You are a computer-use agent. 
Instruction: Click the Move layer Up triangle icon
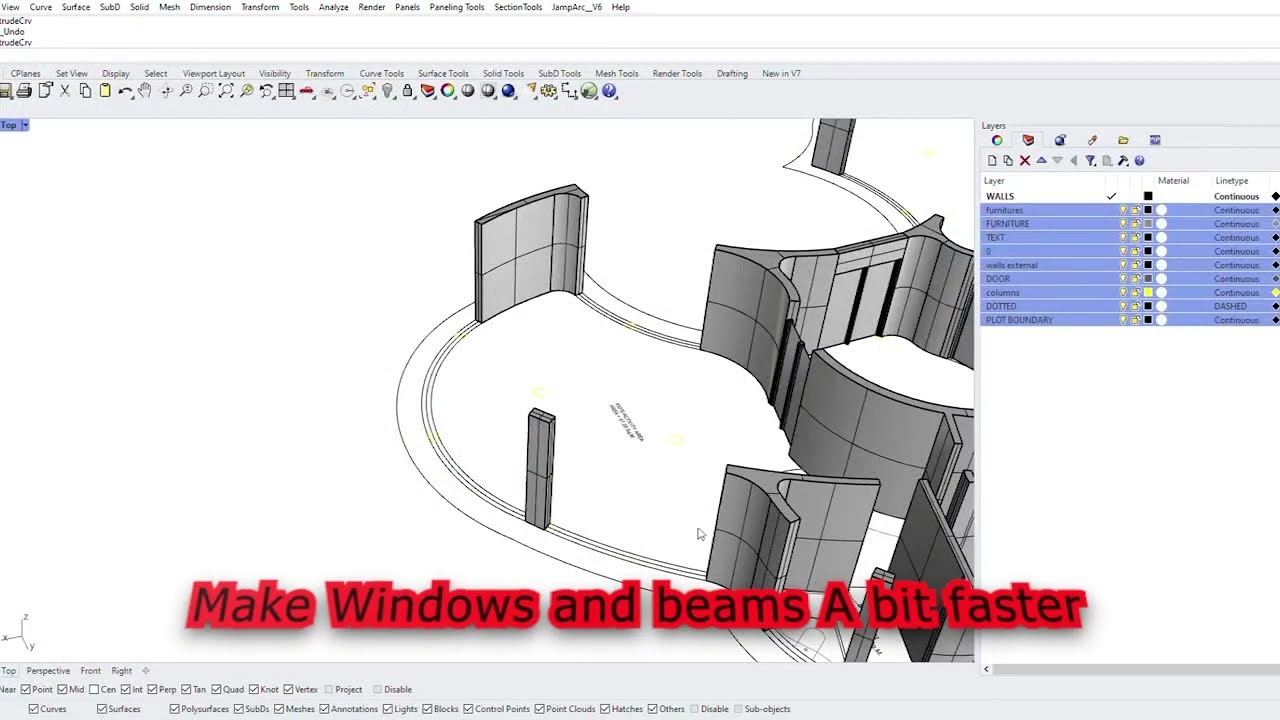1041,160
